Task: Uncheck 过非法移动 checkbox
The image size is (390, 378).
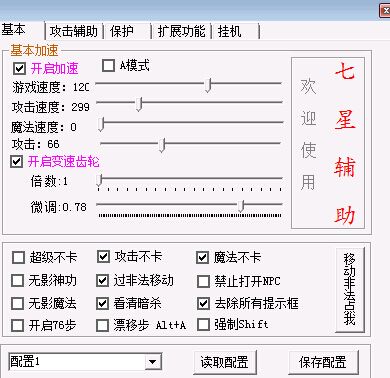Action: tap(102, 281)
